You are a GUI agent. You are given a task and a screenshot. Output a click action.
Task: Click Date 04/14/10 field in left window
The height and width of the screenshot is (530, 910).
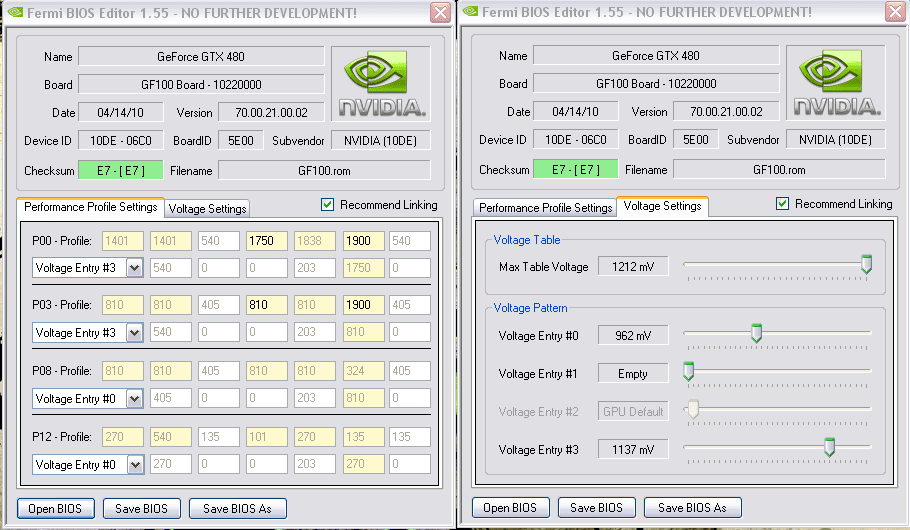(x=121, y=113)
